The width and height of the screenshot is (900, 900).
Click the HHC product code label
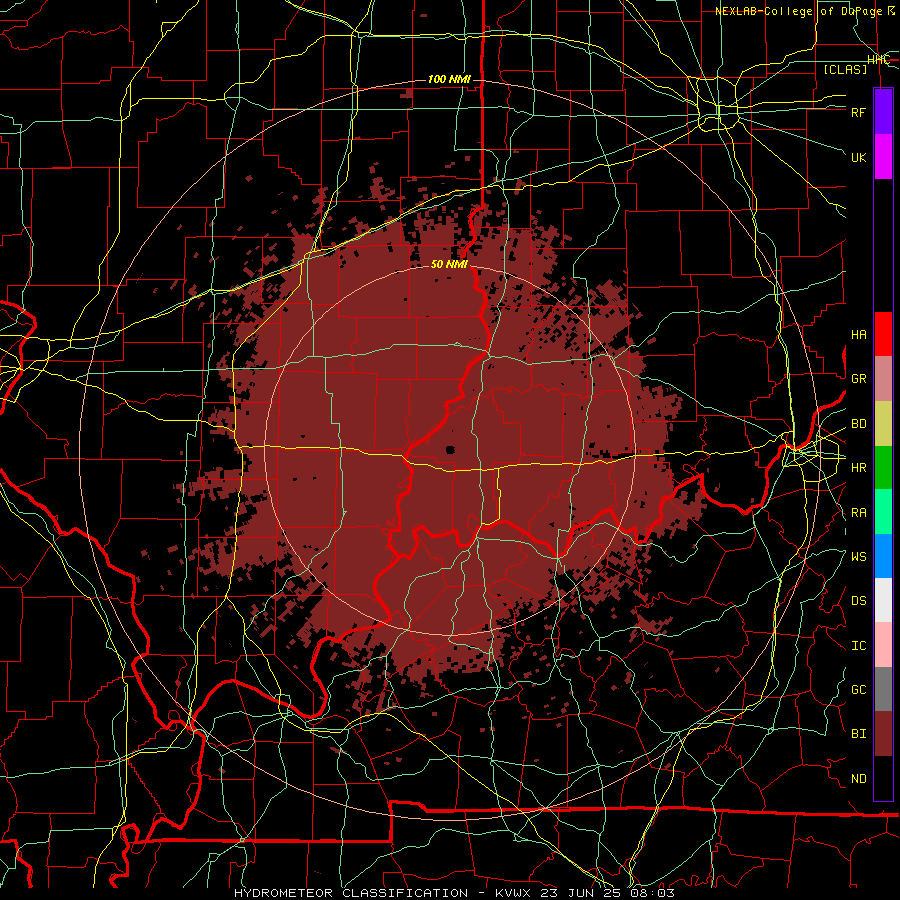[878, 60]
